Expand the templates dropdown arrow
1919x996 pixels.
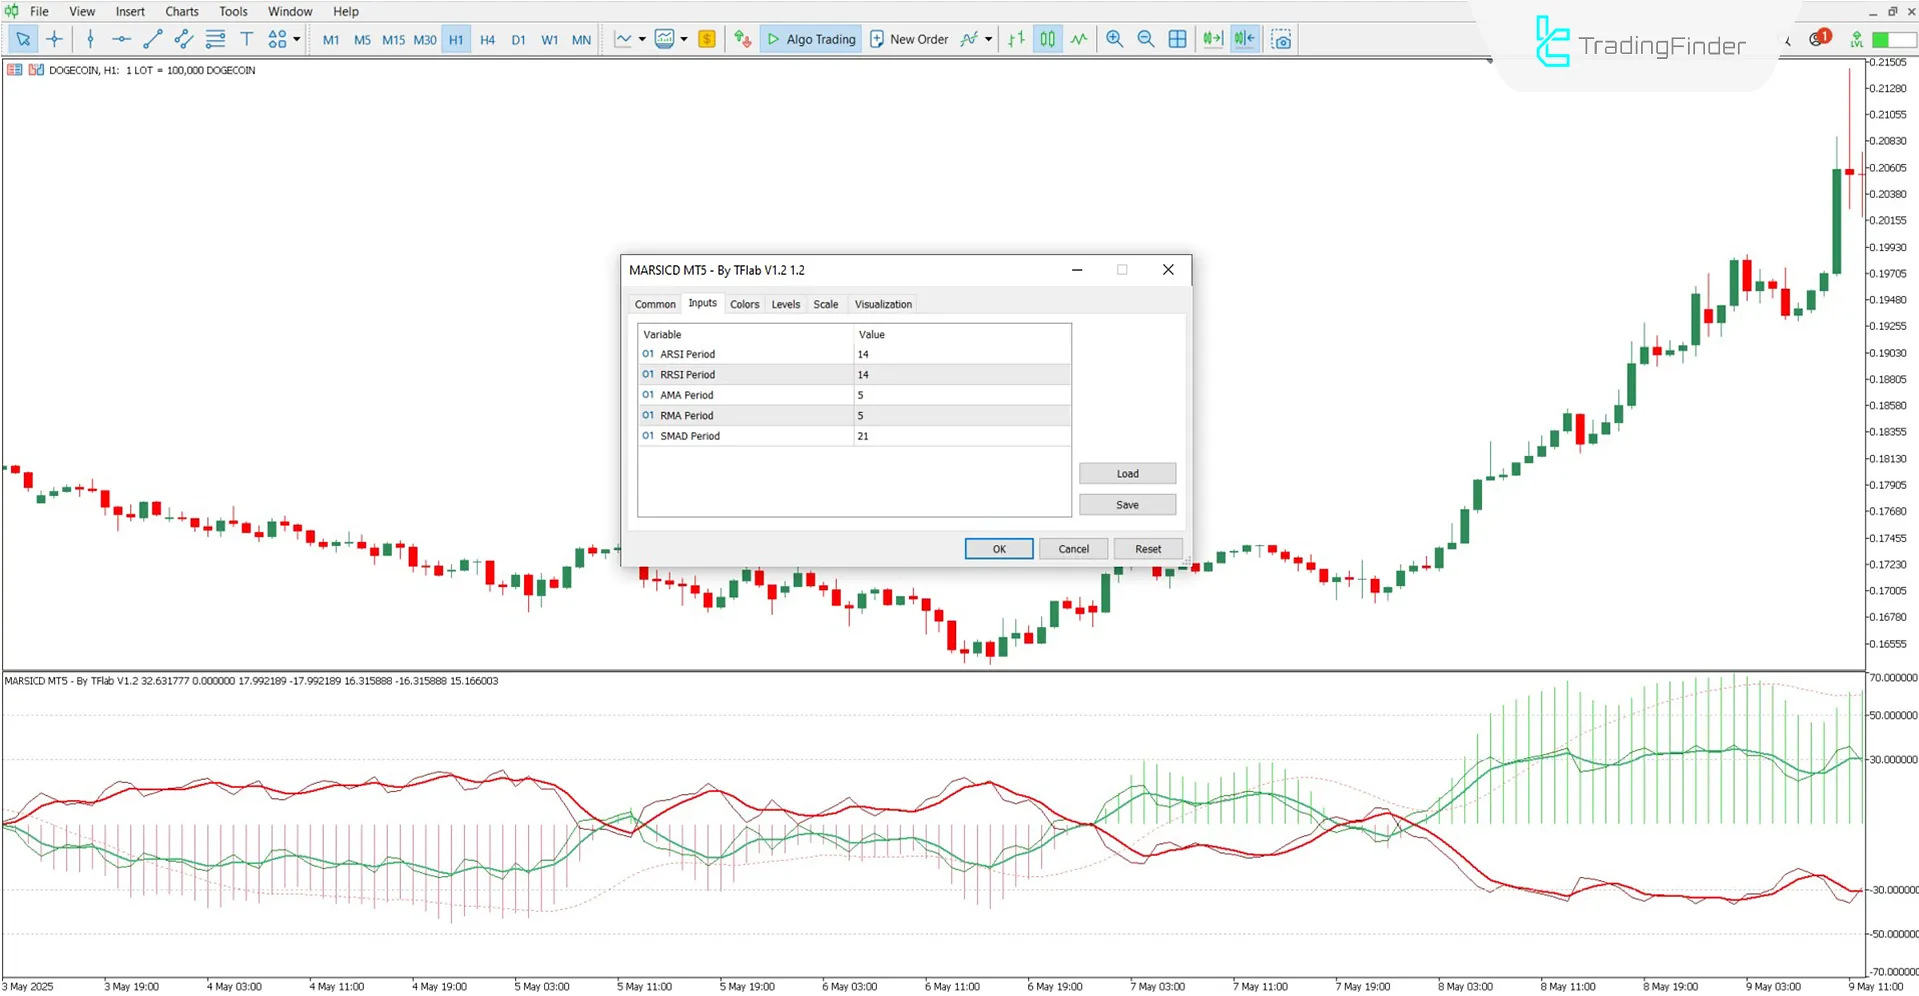click(684, 40)
